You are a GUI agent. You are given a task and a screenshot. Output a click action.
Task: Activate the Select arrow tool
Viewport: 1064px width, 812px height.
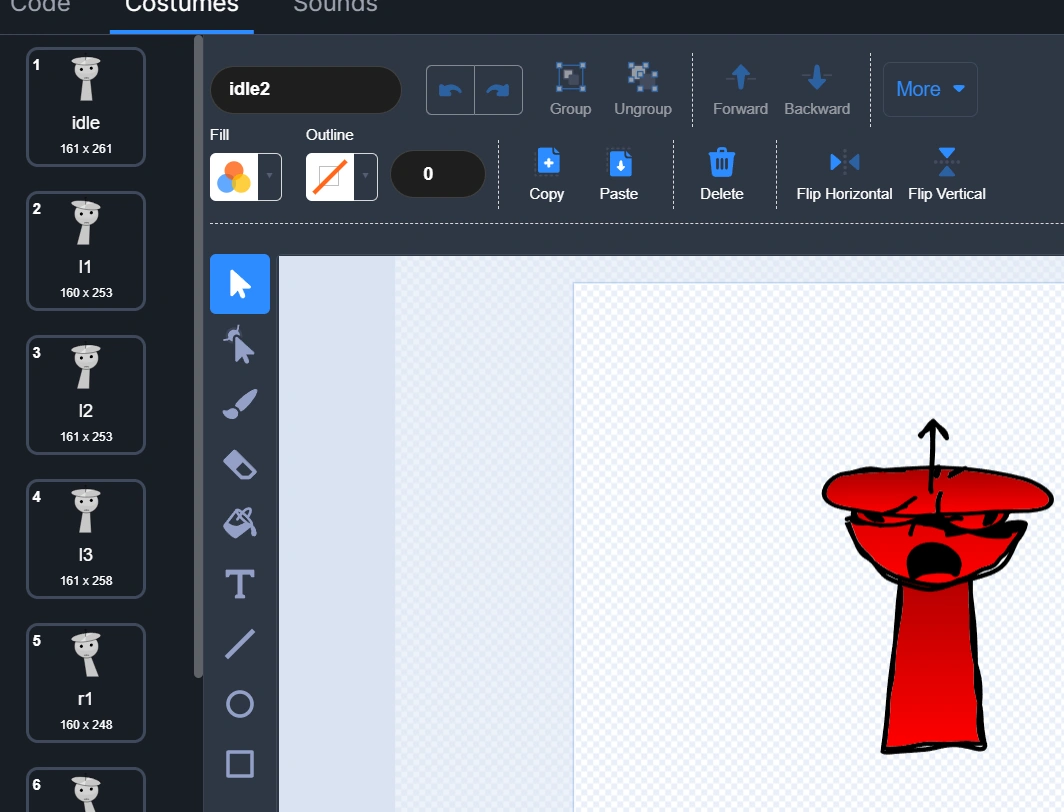tap(239, 284)
